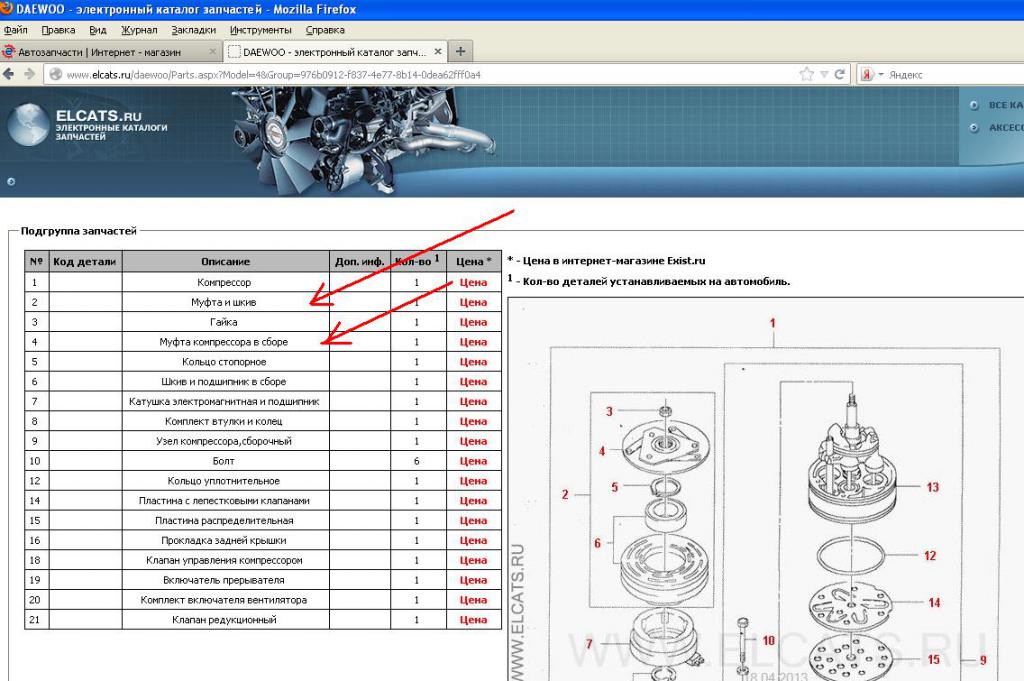Viewport: 1024px width, 681px height.
Task: Click callout number 1 atop the diagram
Action: click(773, 323)
